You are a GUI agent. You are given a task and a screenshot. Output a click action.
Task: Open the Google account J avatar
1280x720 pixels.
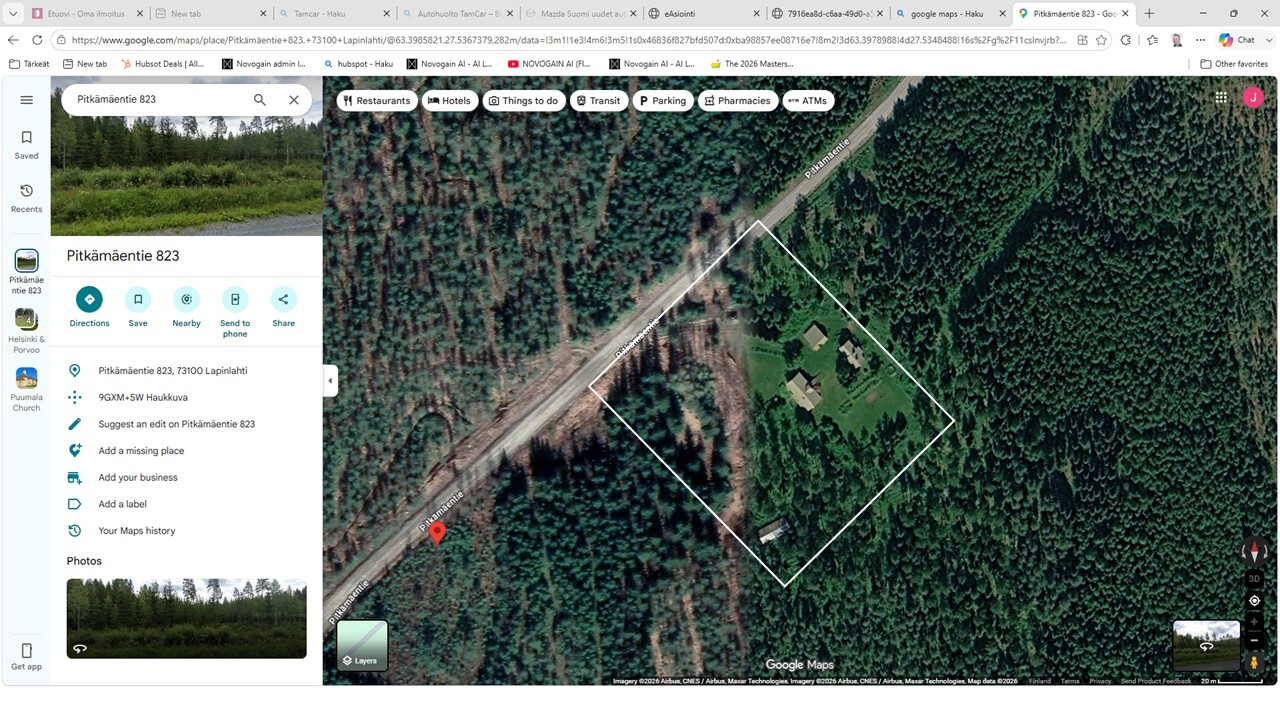coord(1253,97)
